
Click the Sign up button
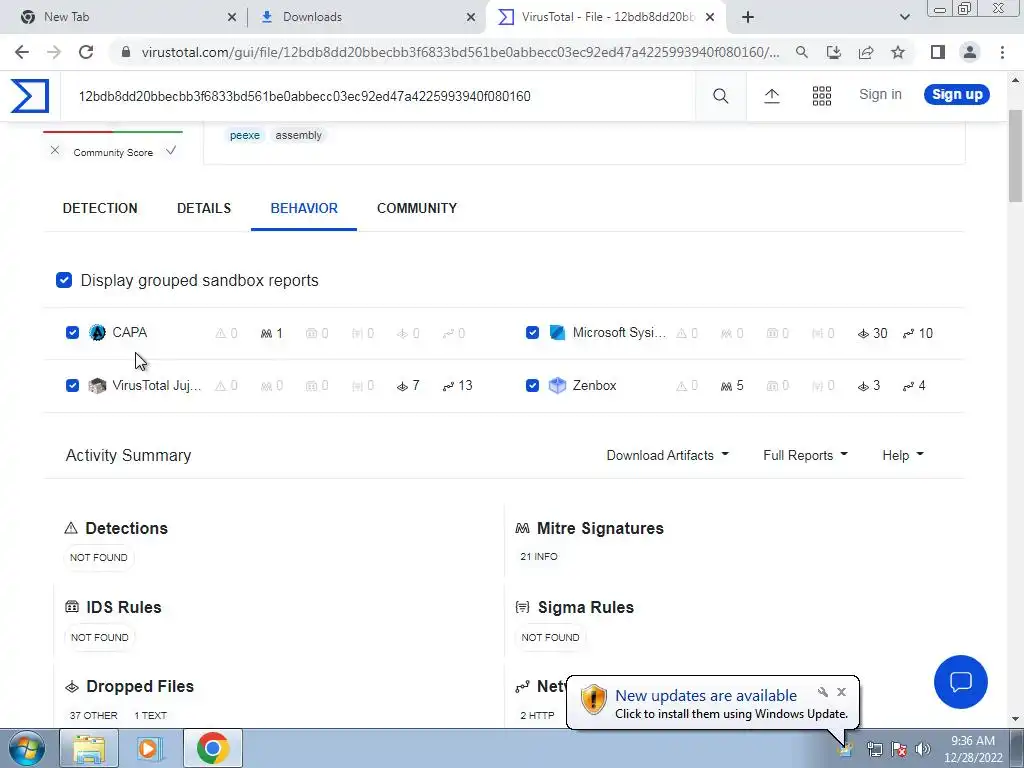coord(957,94)
